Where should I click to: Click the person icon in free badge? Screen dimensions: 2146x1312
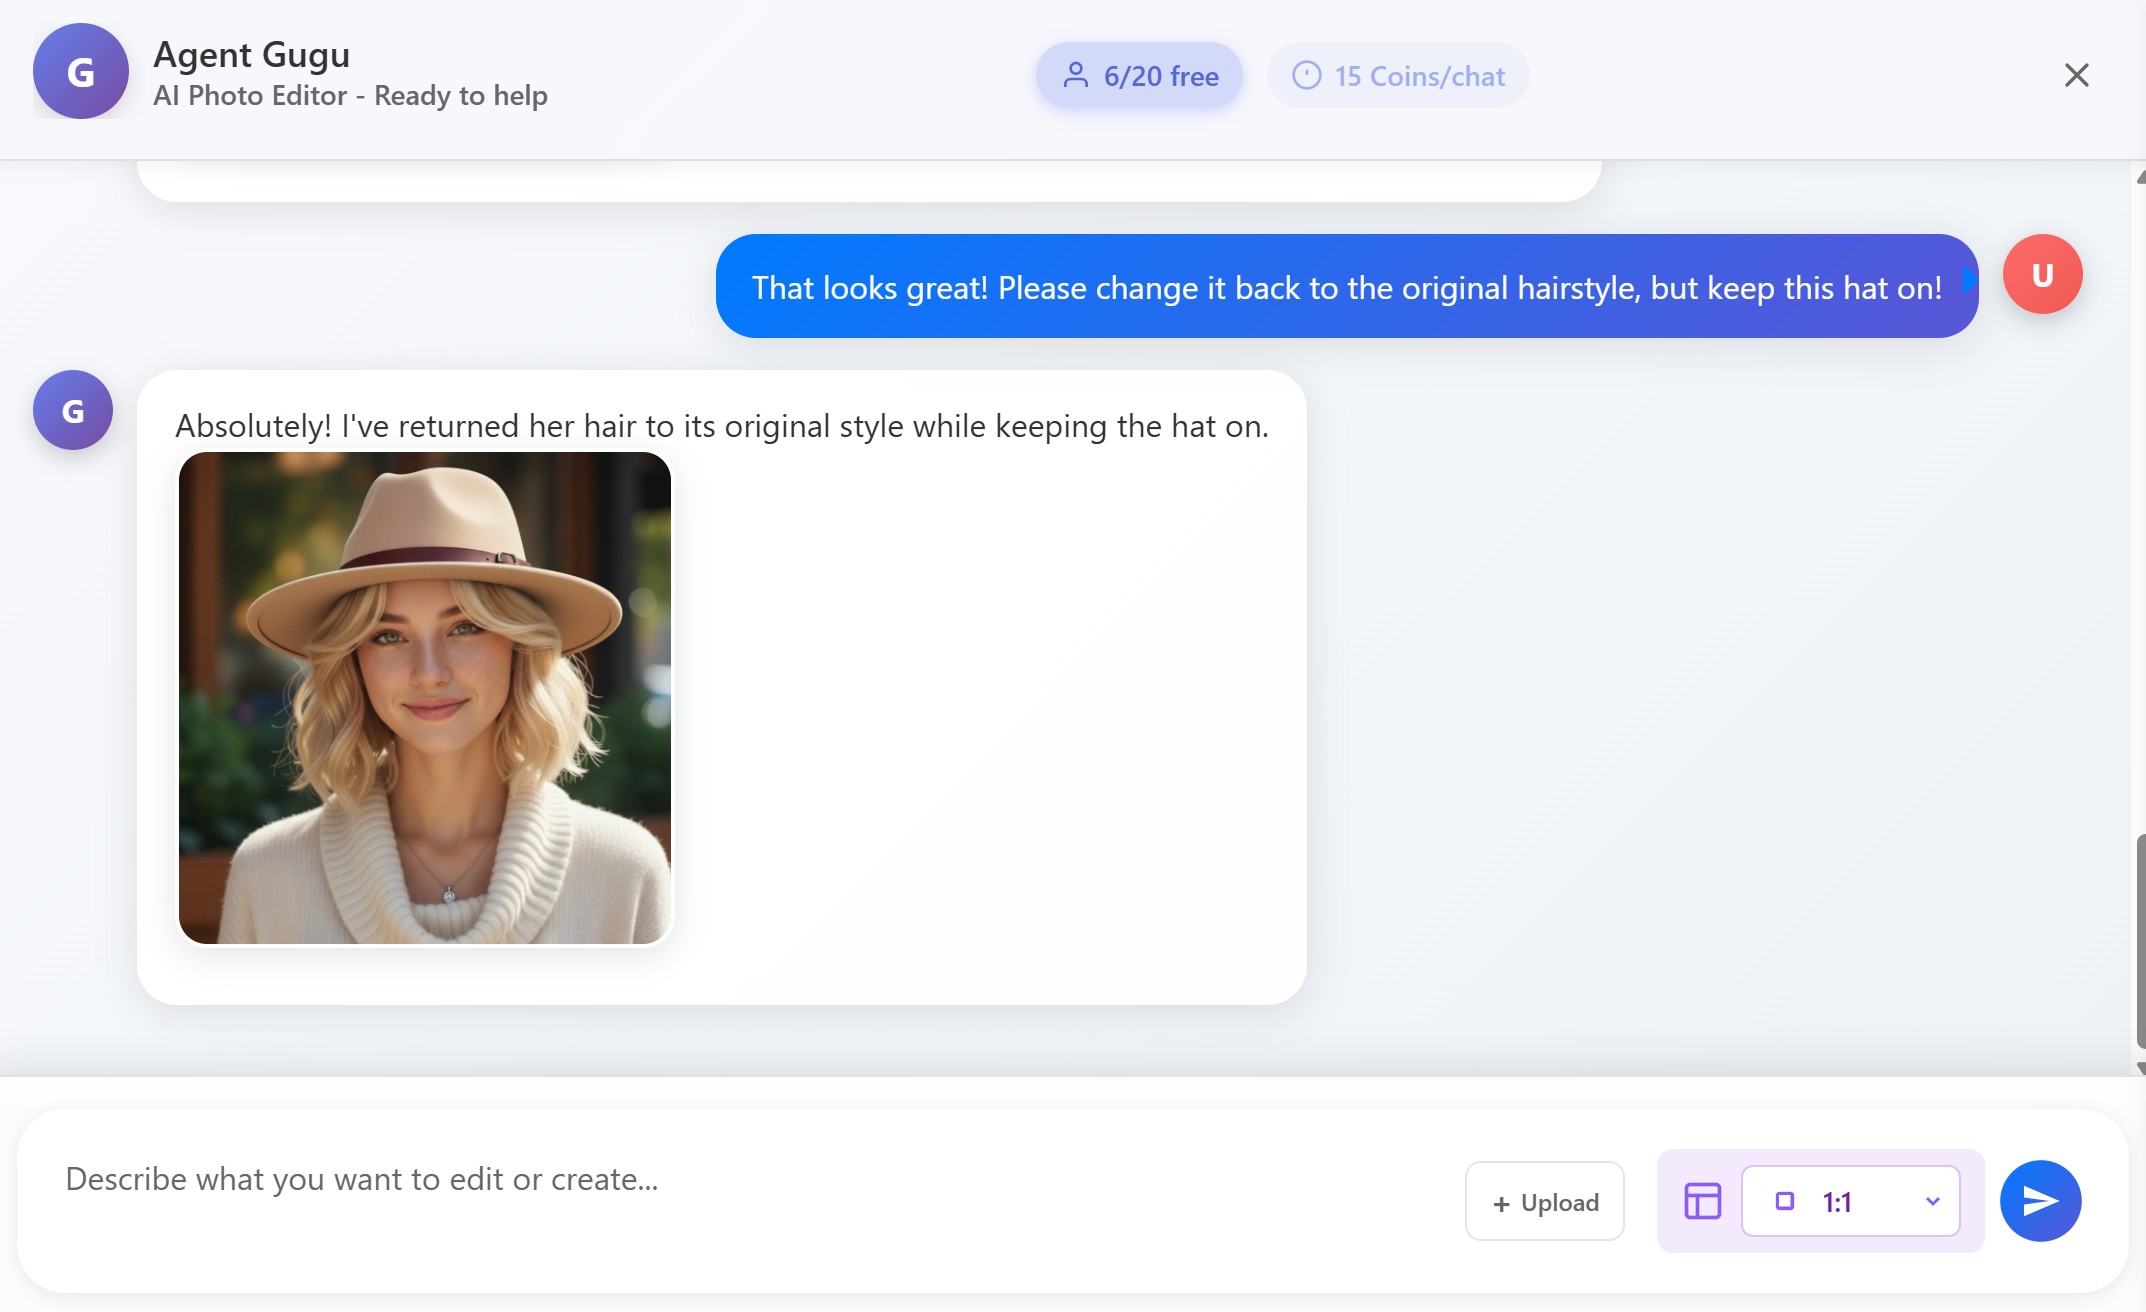pos(1075,76)
